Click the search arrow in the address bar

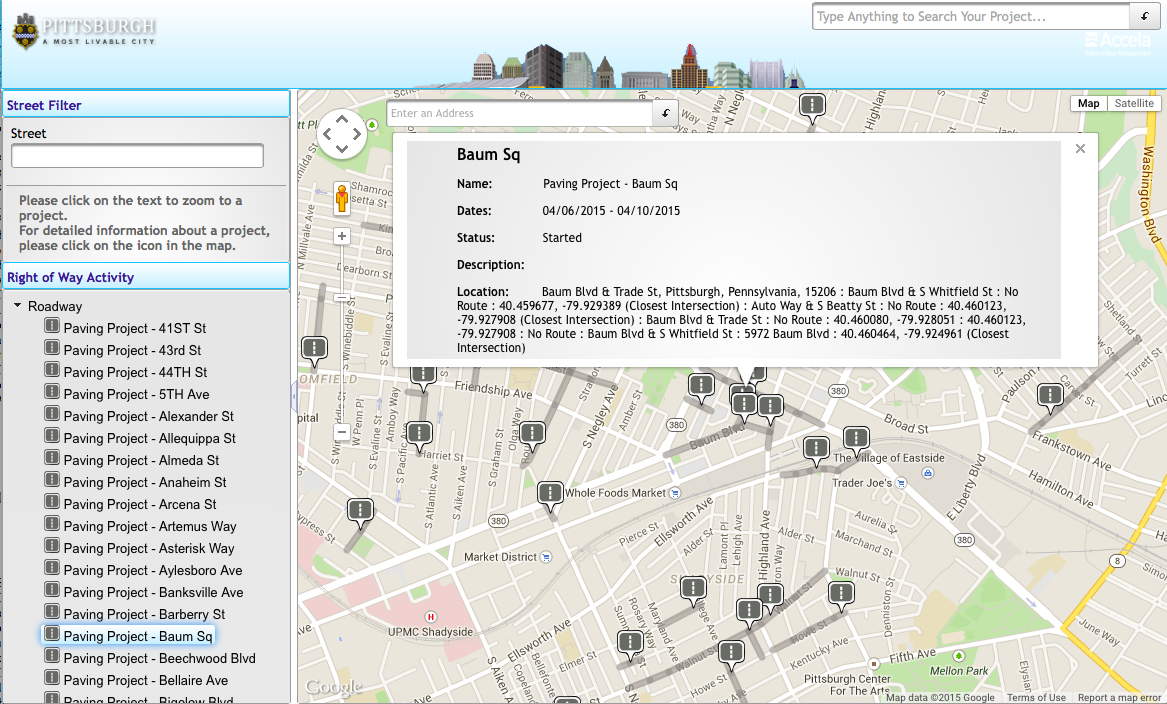[x=664, y=113]
